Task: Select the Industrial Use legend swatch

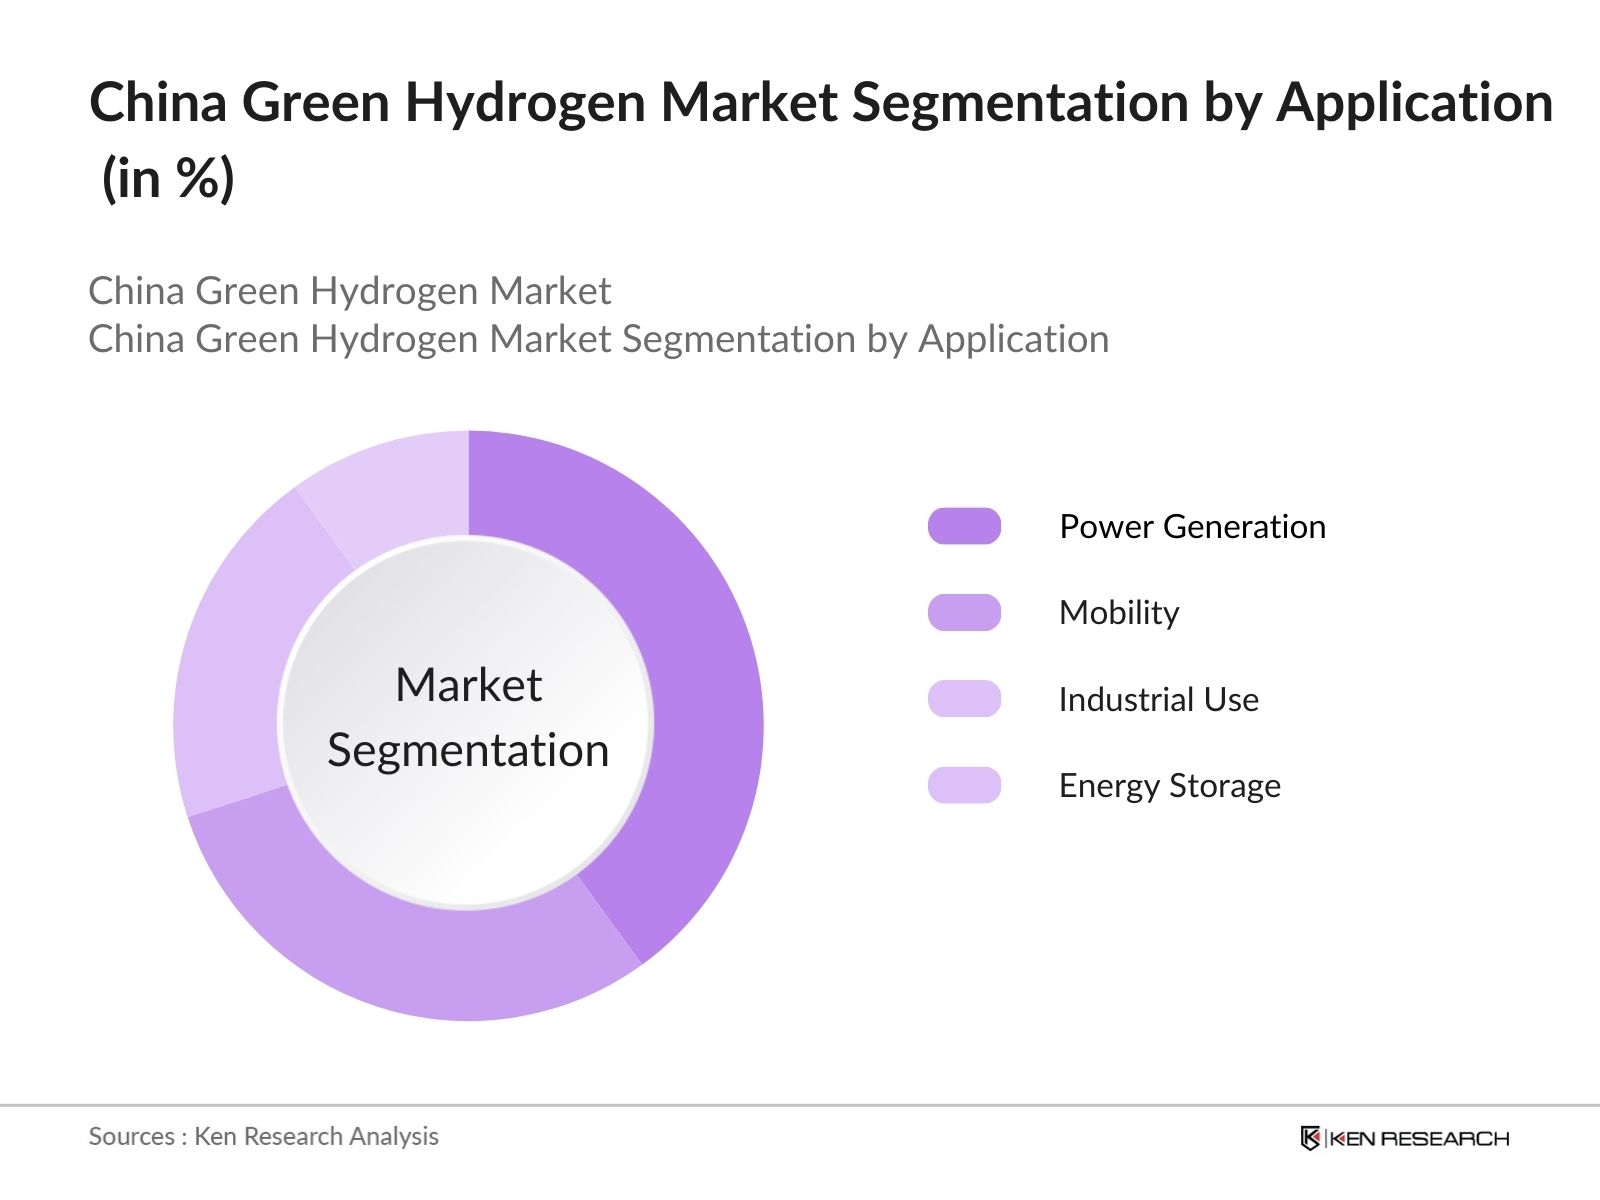Action: pos(965,698)
